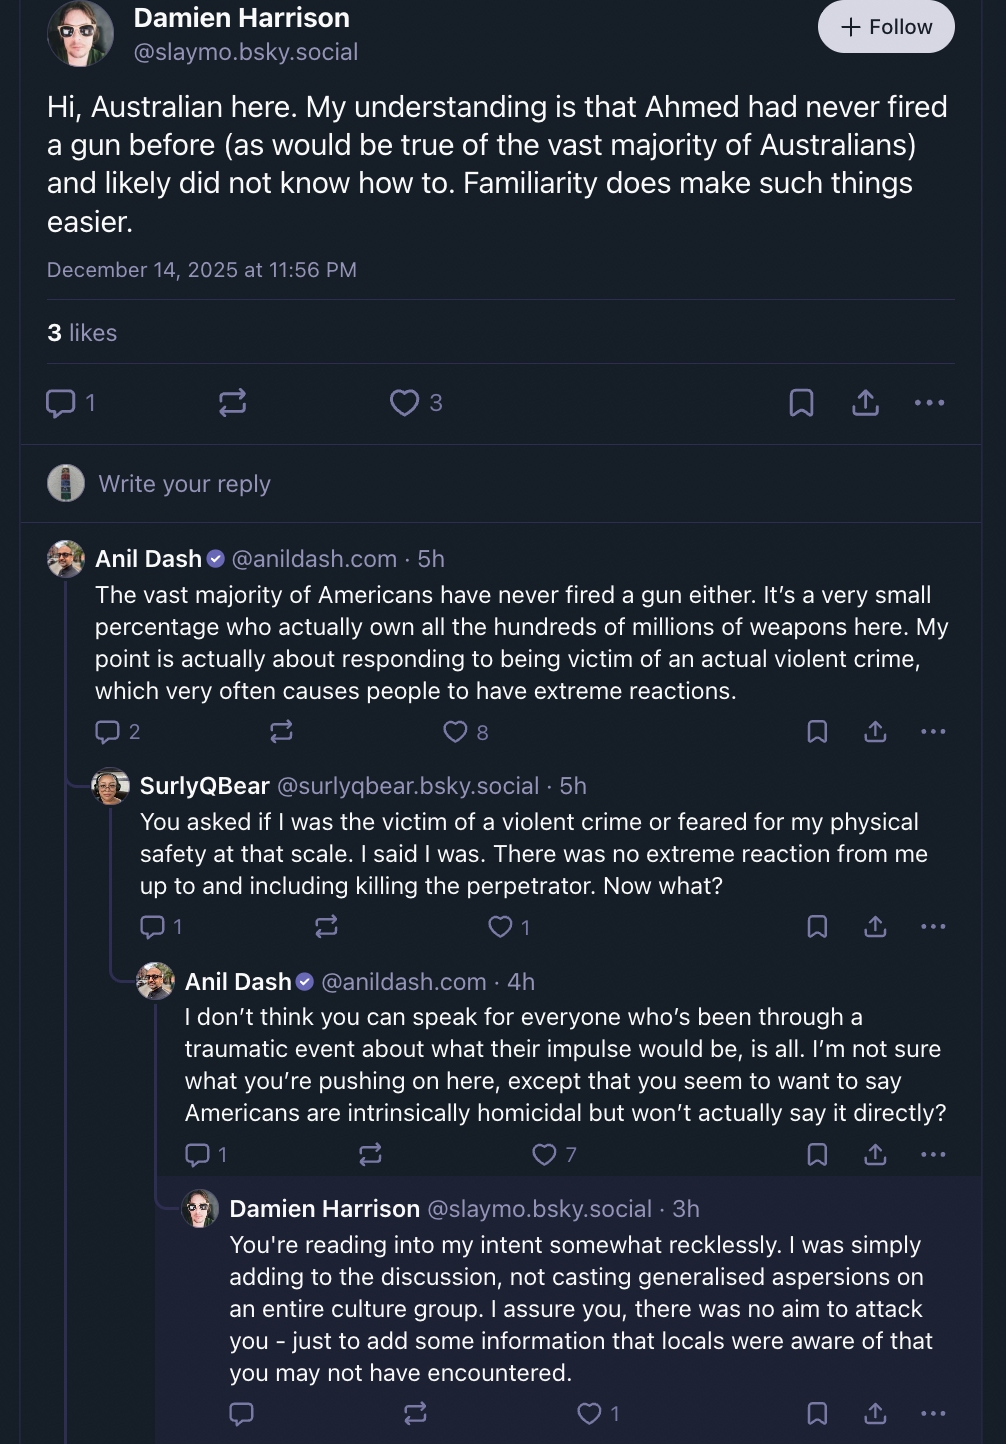The image size is (1006, 1444).
Task: Open the @surlyqbear.bsky.social profile handle
Action: point(407,786)
